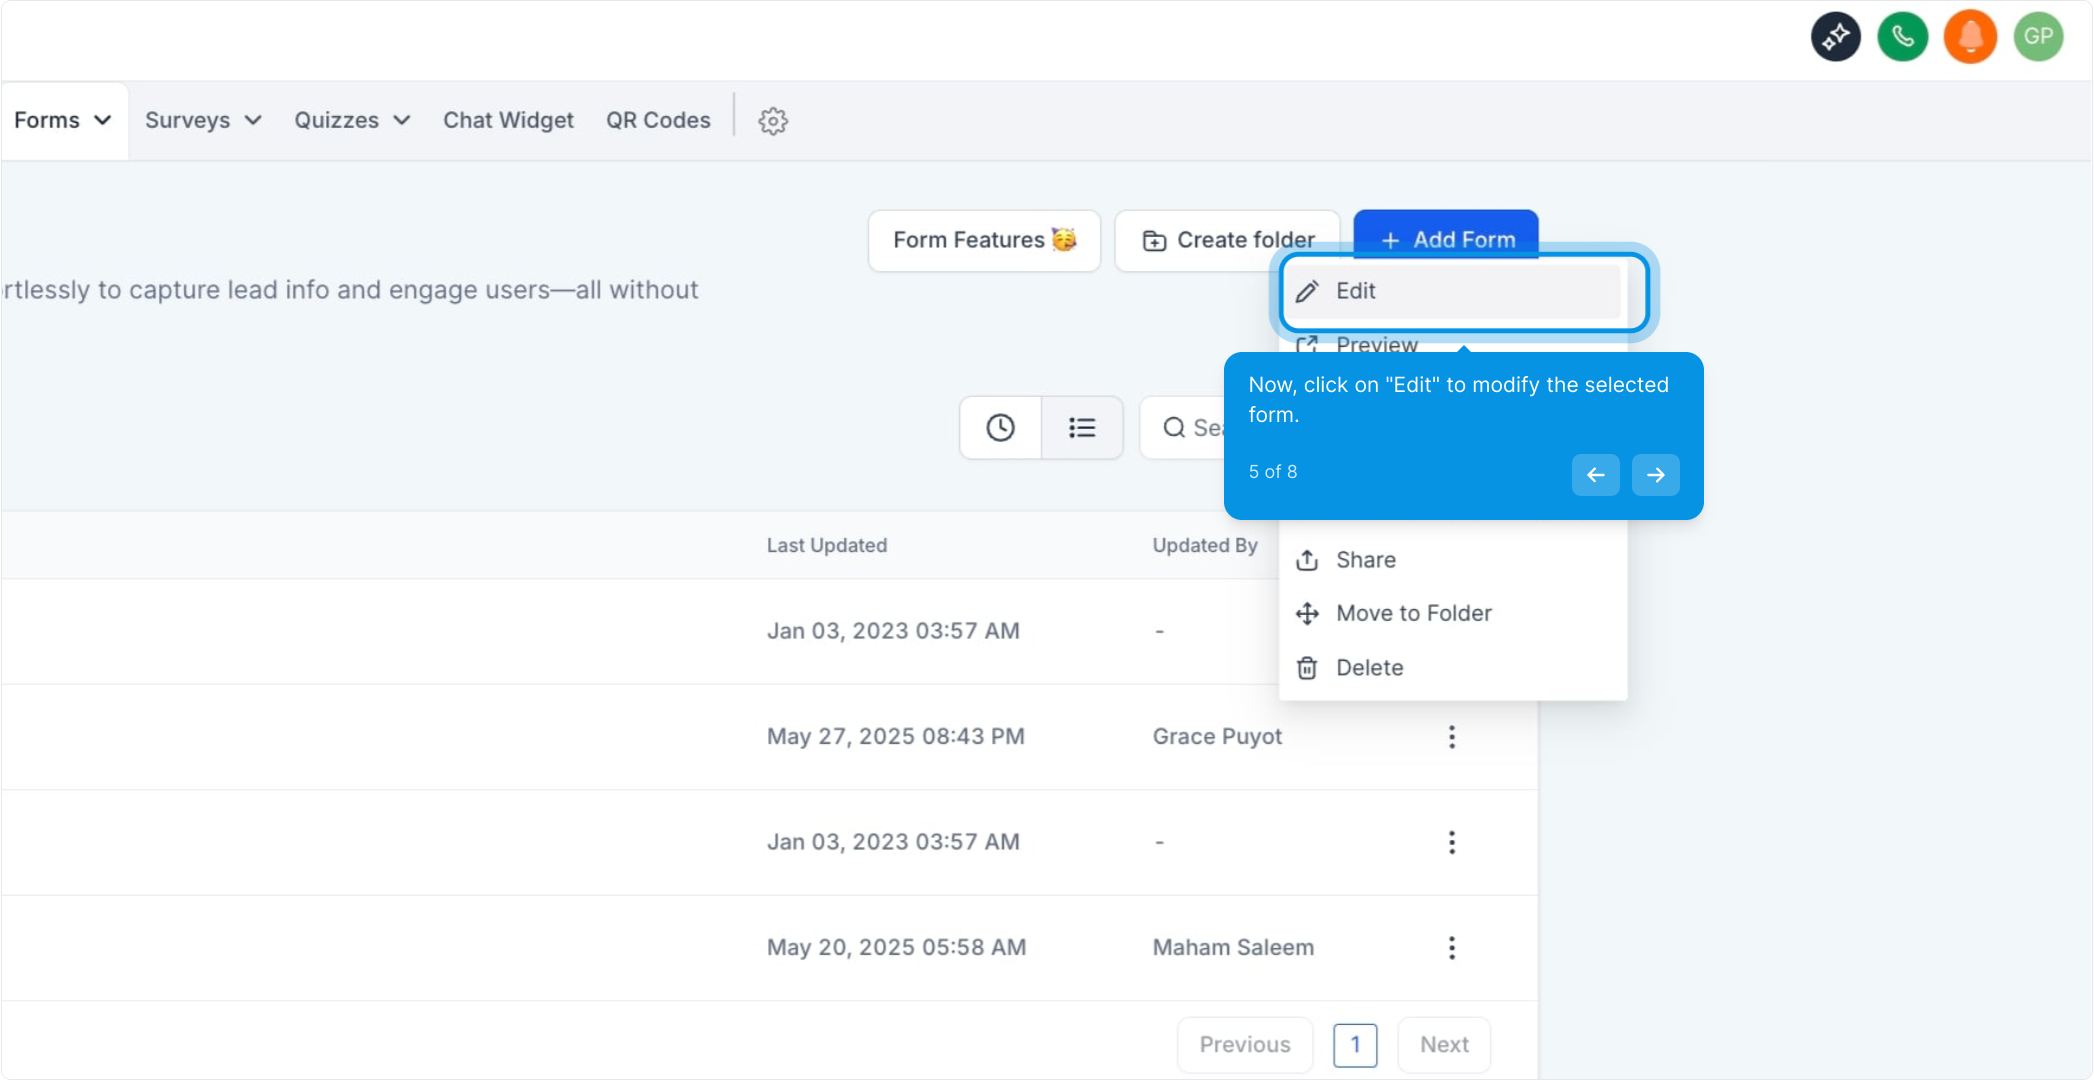The height and width of the screenshot is (1080, 2094).
Task: Click the Grace Puyot name cell
Action: coord(1217,737)
